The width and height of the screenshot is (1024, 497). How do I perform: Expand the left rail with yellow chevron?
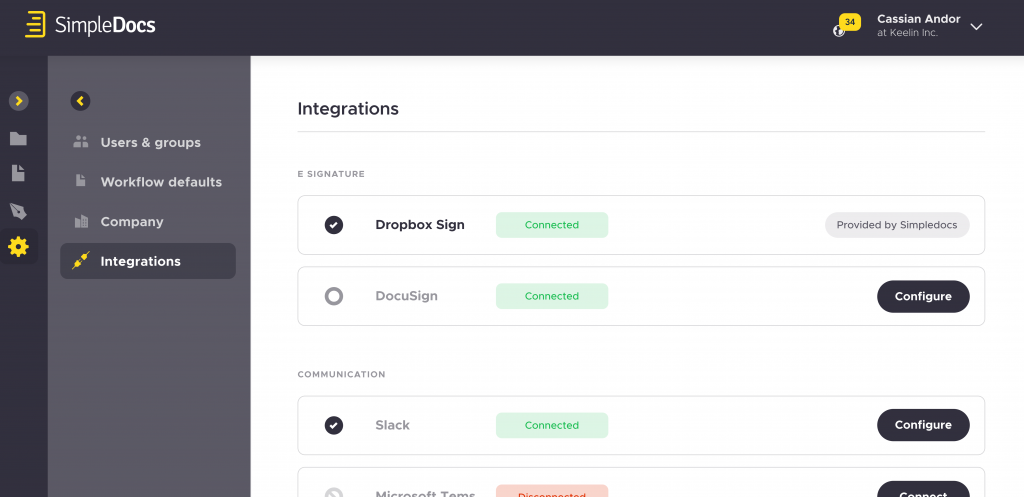click(18, 101)
